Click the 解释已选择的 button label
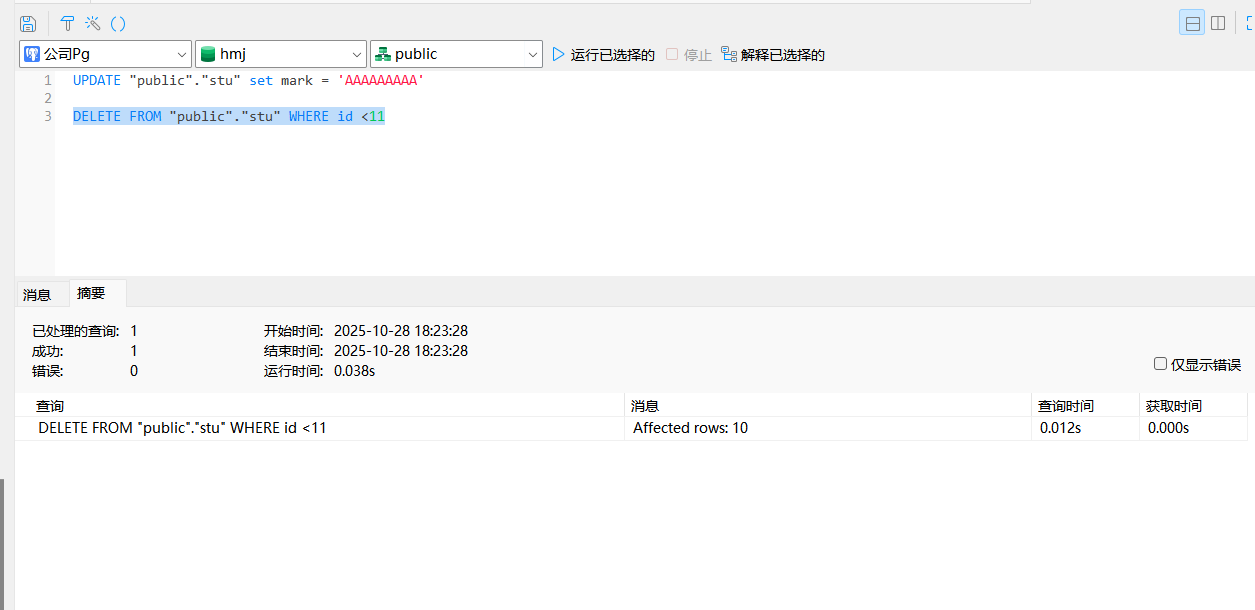 click(783, 55)
